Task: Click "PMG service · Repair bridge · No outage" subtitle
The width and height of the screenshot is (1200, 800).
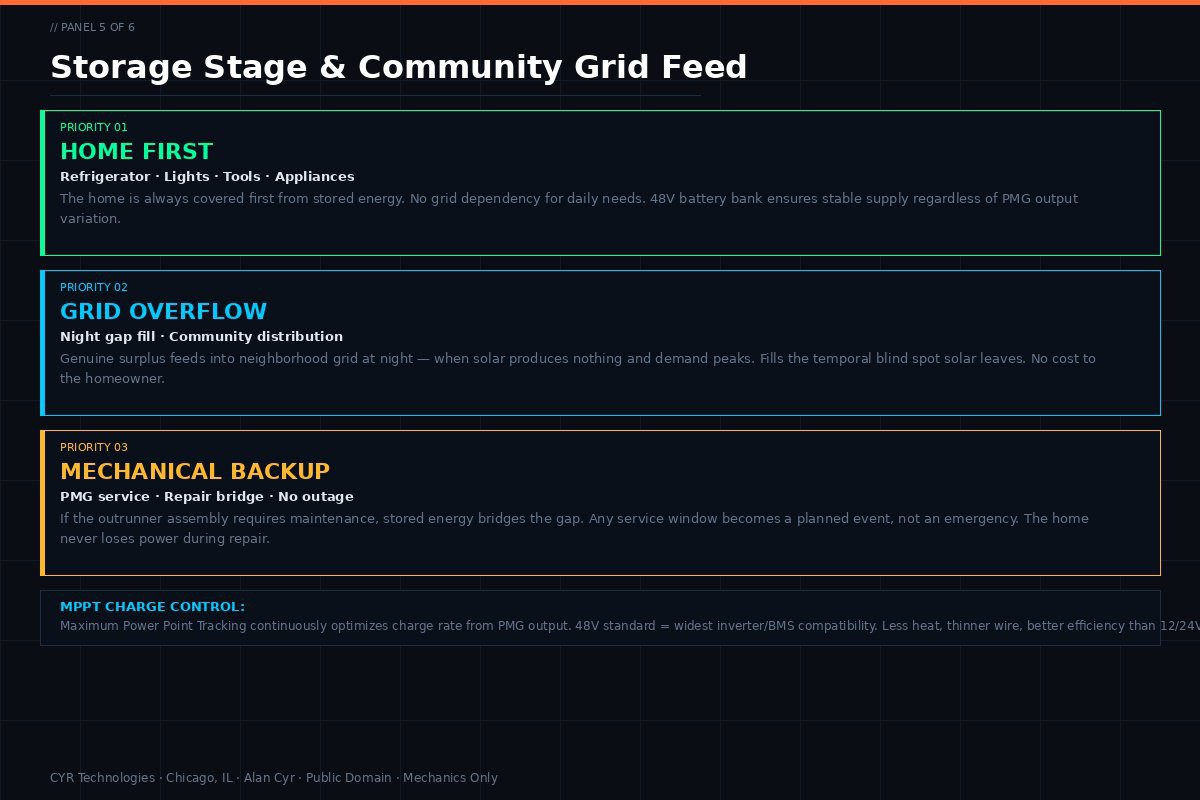Action: pyautogui.click(x=206, y=497)
